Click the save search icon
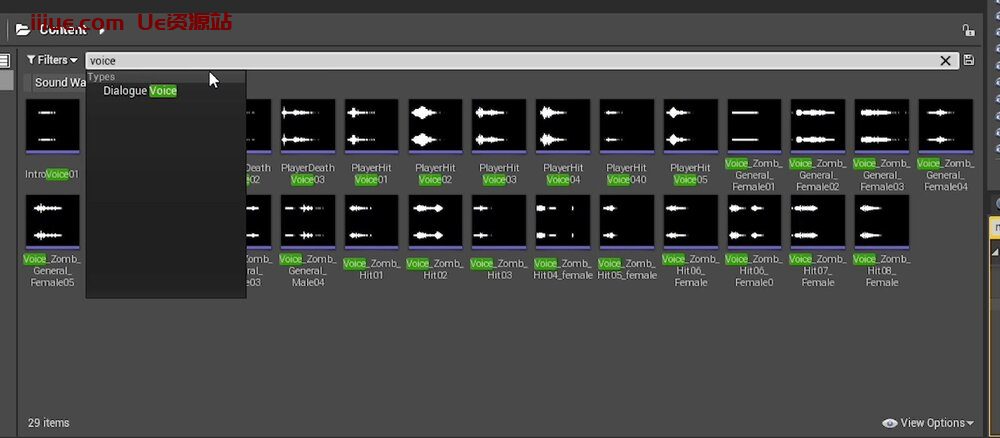Screen dimensions: 1000x438 [x=969, y=61]
